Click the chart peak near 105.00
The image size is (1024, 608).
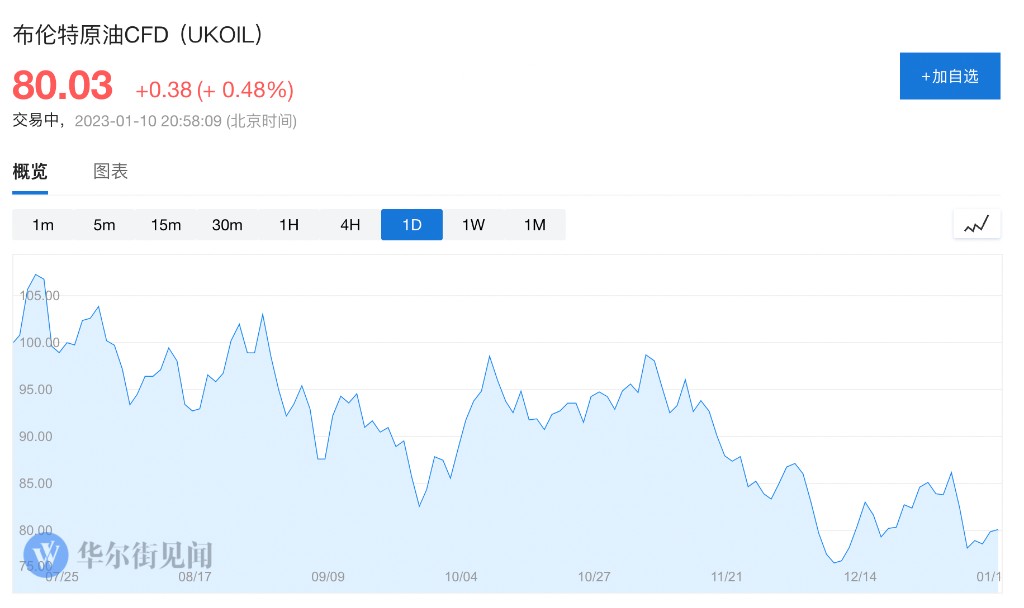pos(36,274)
